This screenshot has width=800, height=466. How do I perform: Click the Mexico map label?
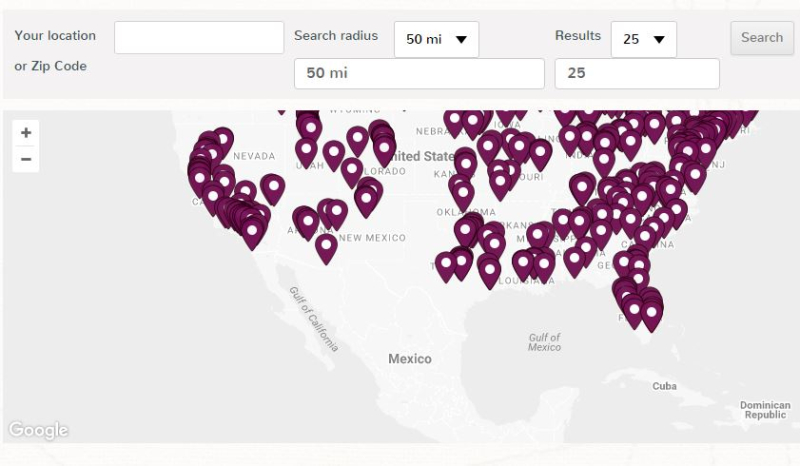click(x=410, y=359)
